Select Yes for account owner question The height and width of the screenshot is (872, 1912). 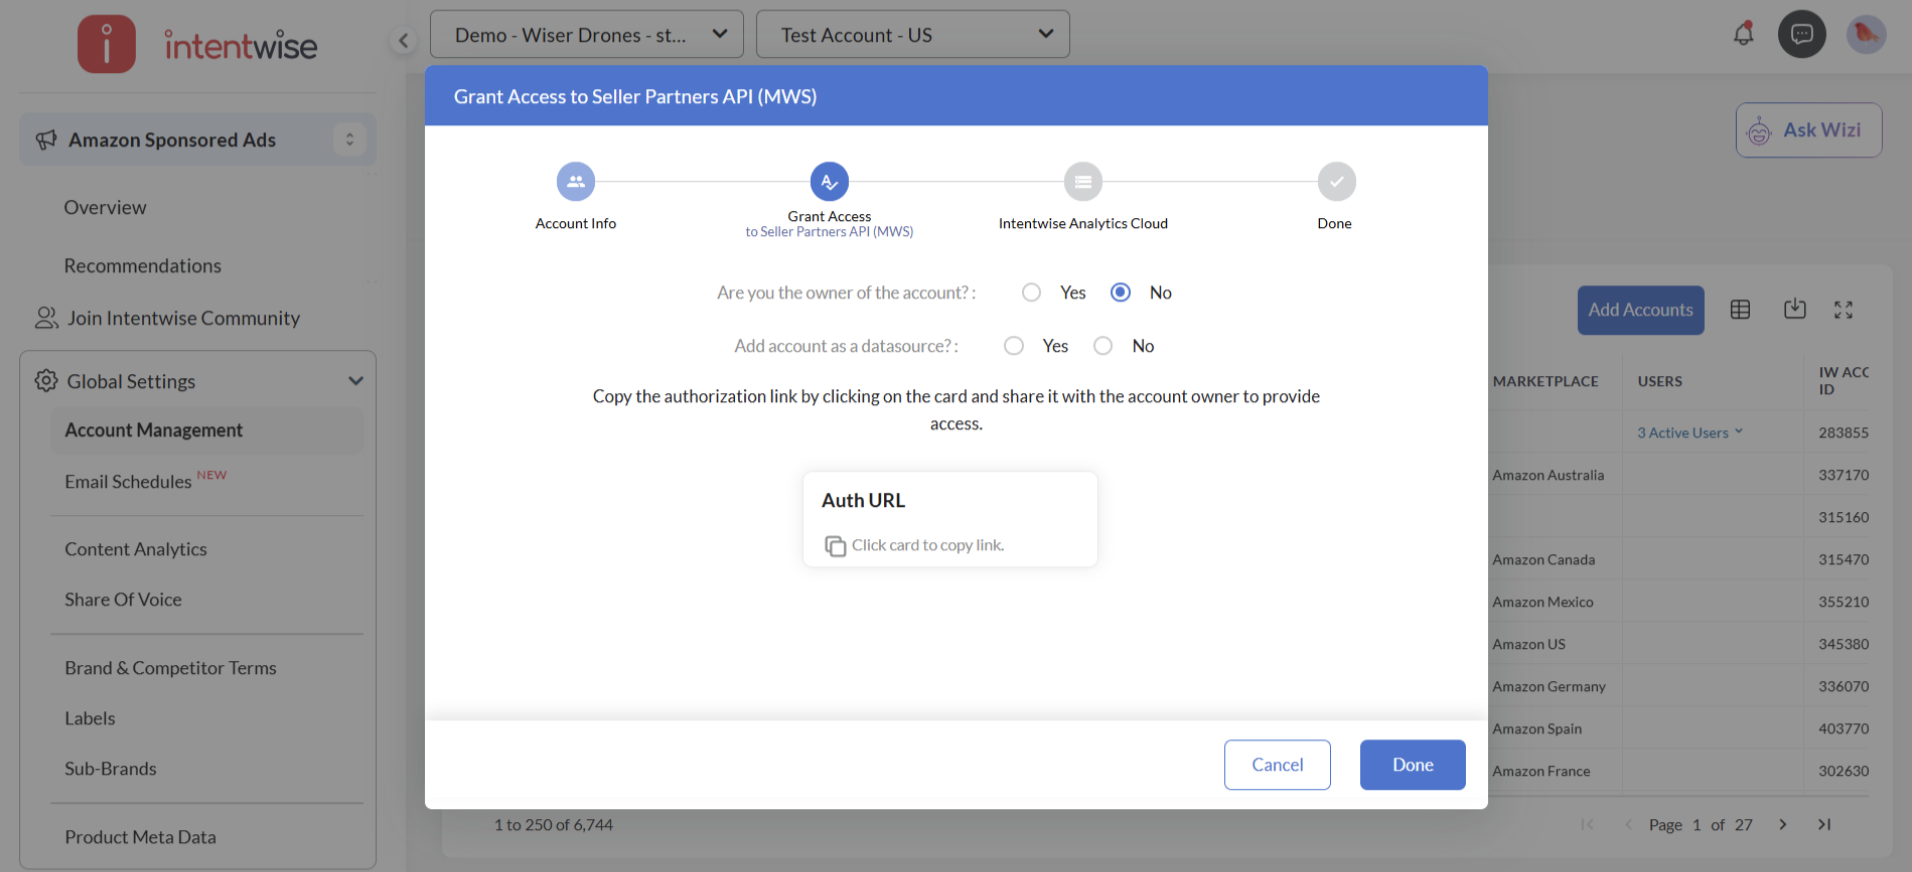[x=1031, y=292]
